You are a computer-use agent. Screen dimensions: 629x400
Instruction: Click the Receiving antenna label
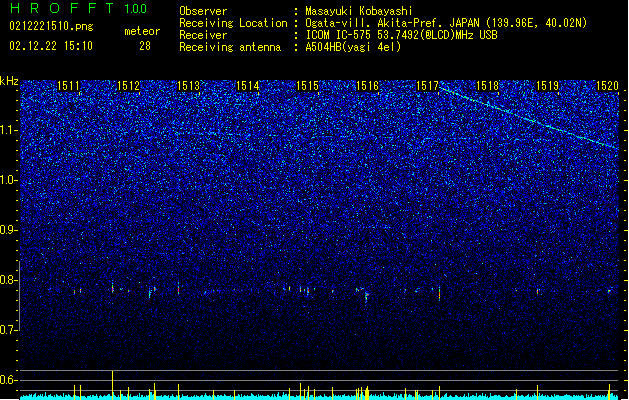coord(230,47)
